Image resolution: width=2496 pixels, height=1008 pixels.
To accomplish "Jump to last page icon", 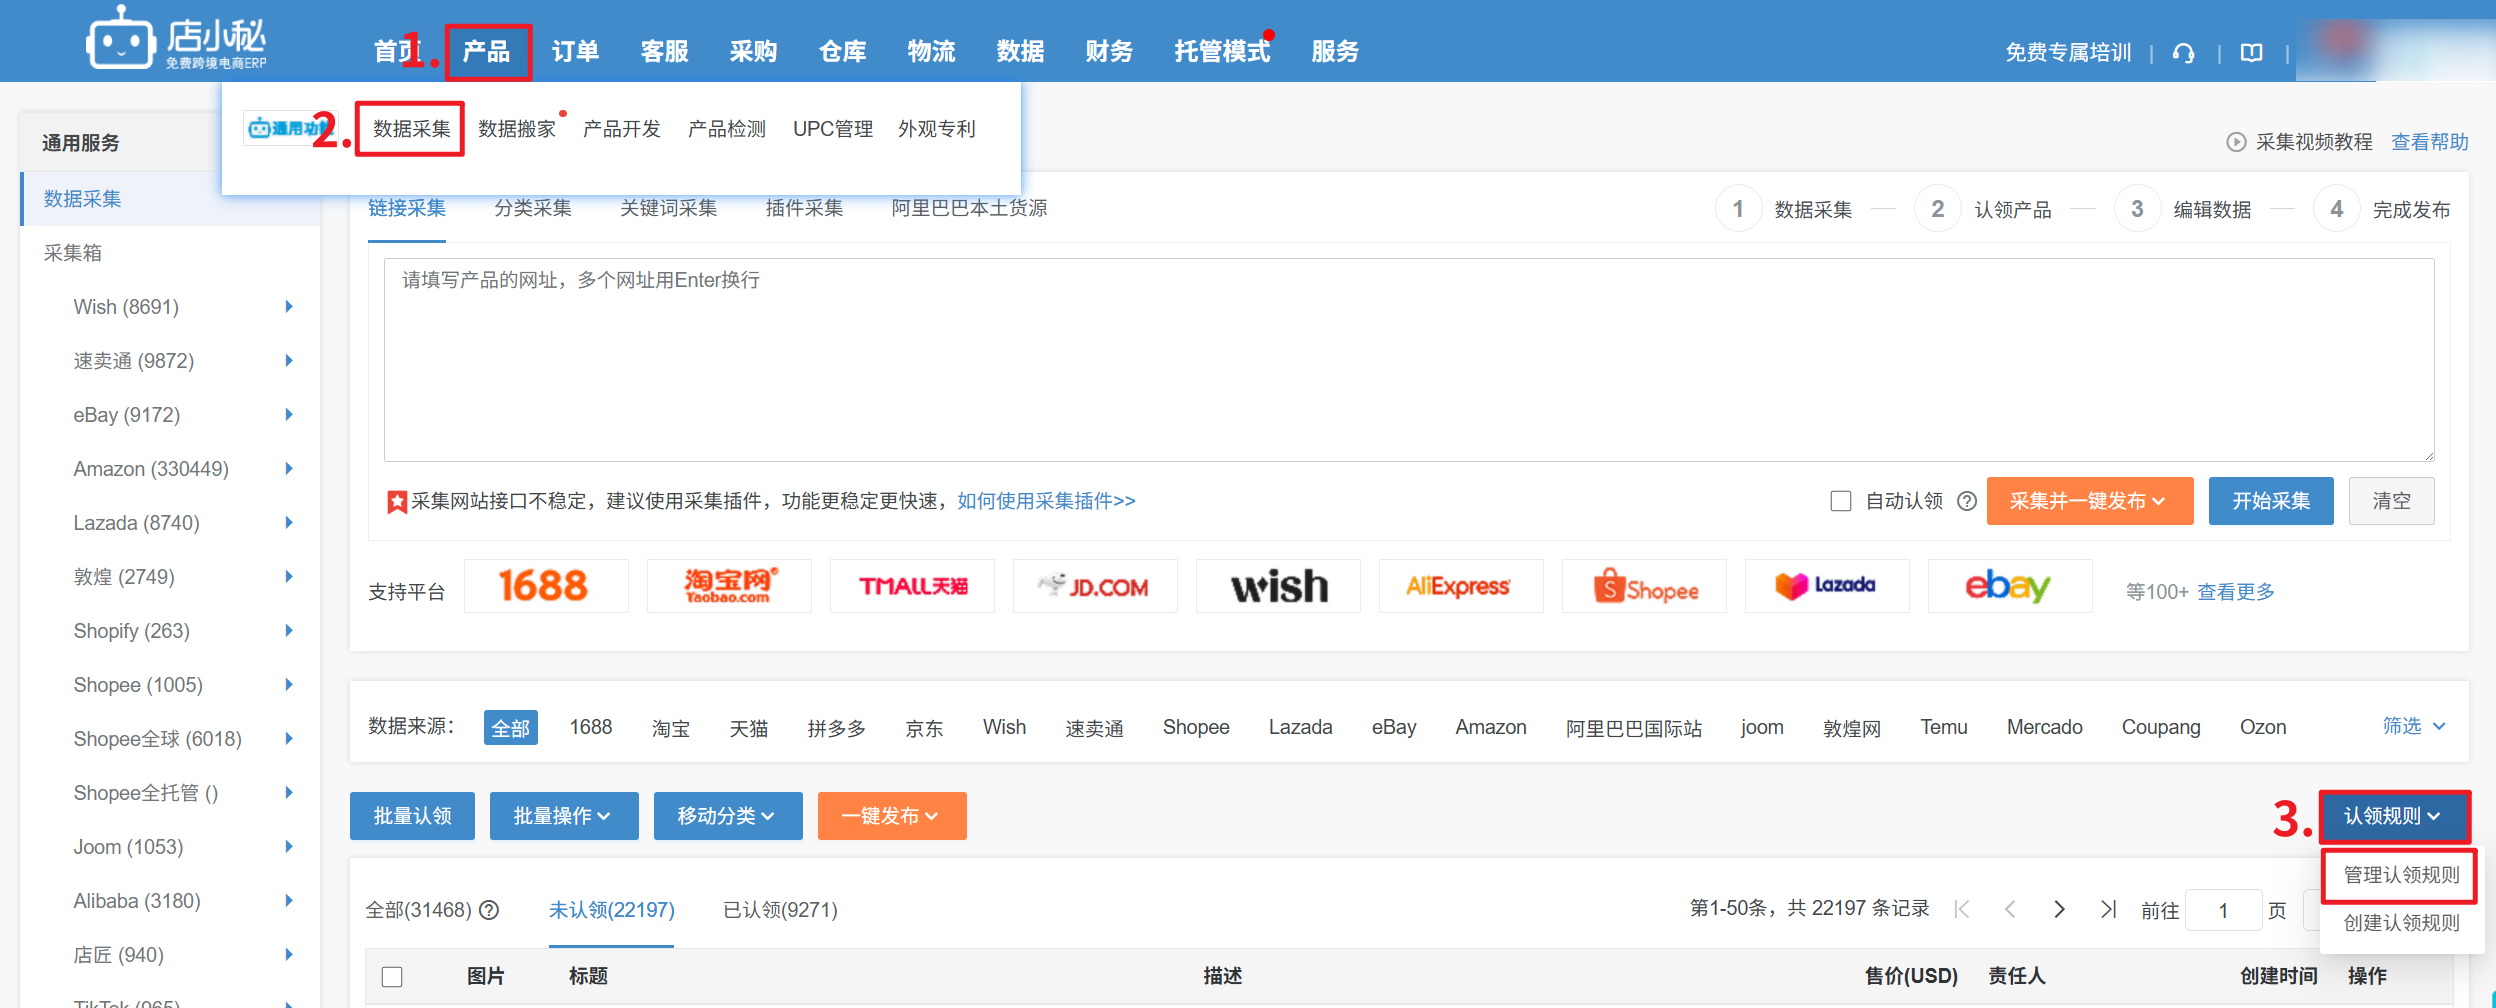I will (x=2108, y=909).
